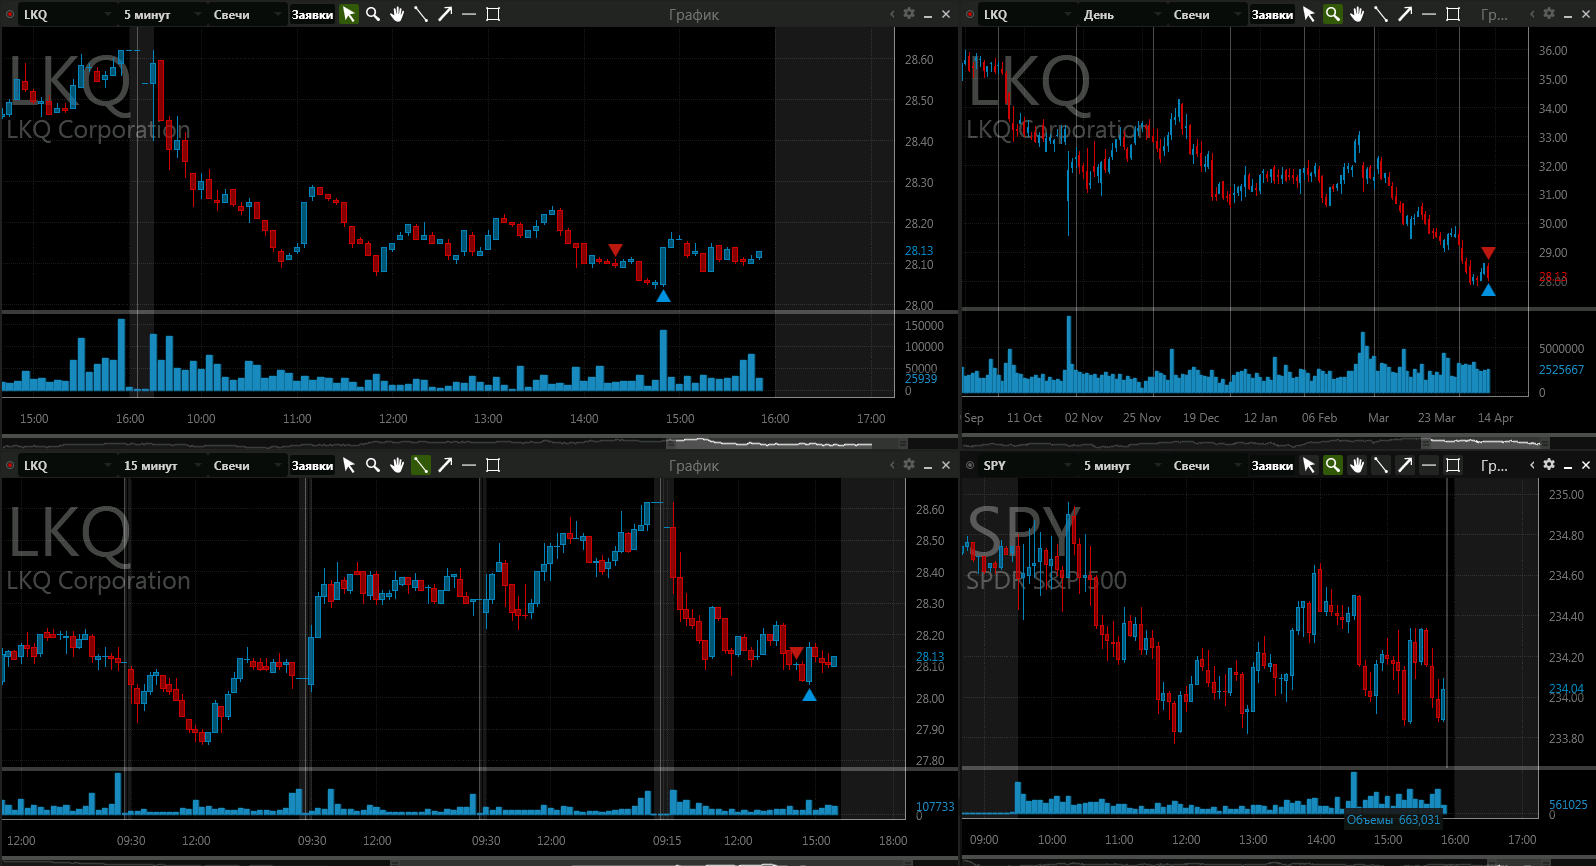Select the hand pan tool in the LKQ 15-minute chart
Image resolution: width=1596 pixels, height=866 pixels.
397,465
